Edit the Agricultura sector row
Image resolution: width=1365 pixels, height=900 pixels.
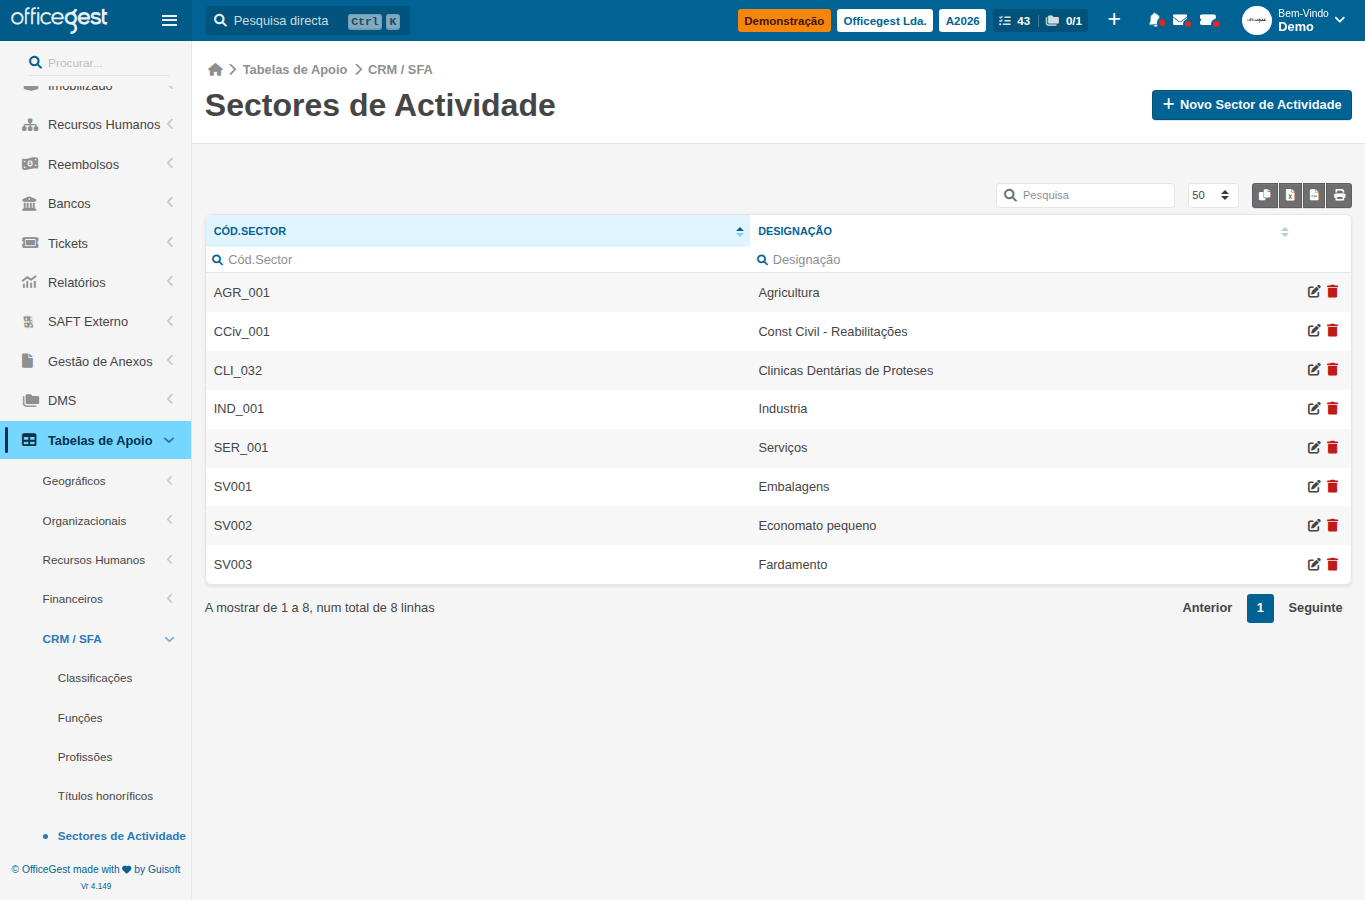(x=1314, y=292)
